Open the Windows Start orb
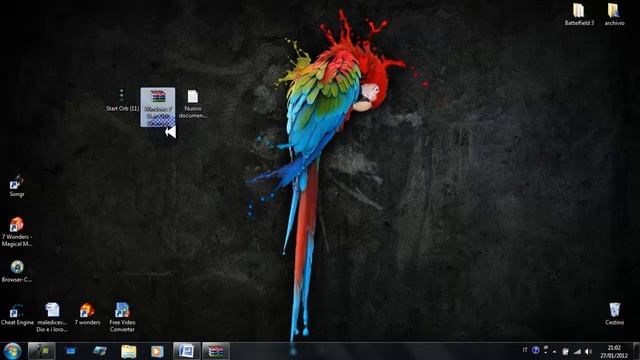 coord(12,351)
